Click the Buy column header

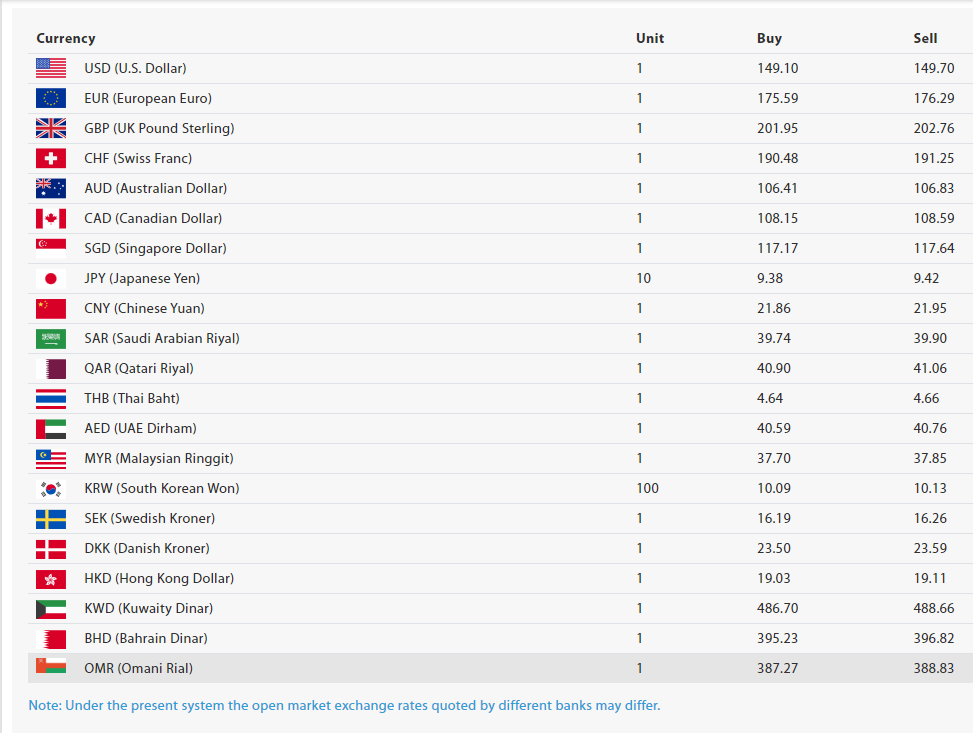769,38
